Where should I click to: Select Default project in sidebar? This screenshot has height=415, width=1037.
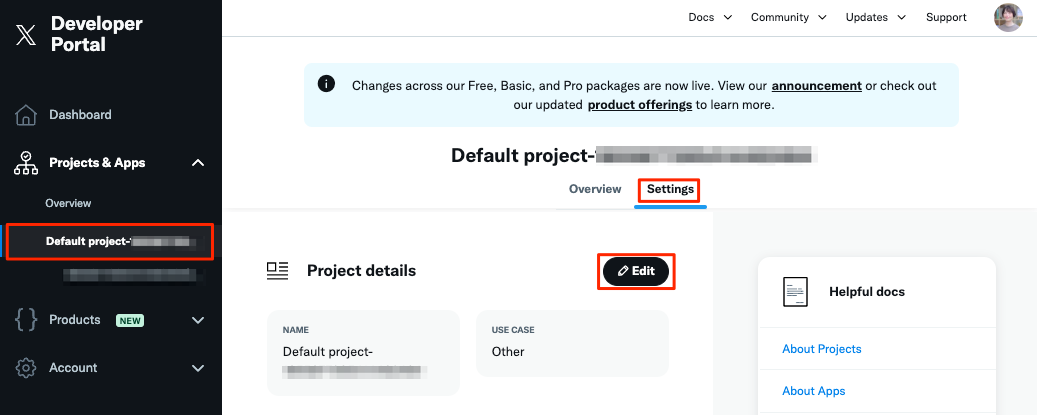(x=110, y=241)
